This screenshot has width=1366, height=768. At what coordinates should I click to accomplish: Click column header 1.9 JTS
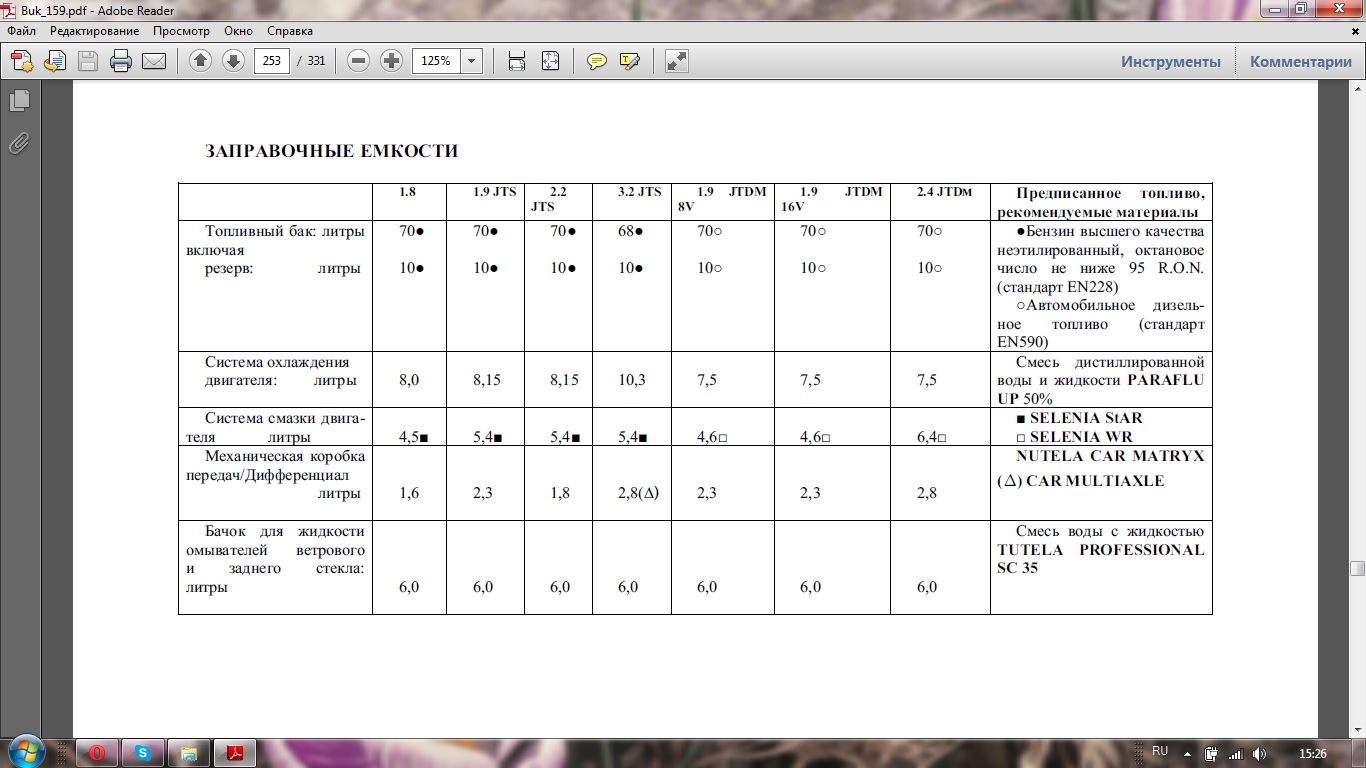coord(495,192)
